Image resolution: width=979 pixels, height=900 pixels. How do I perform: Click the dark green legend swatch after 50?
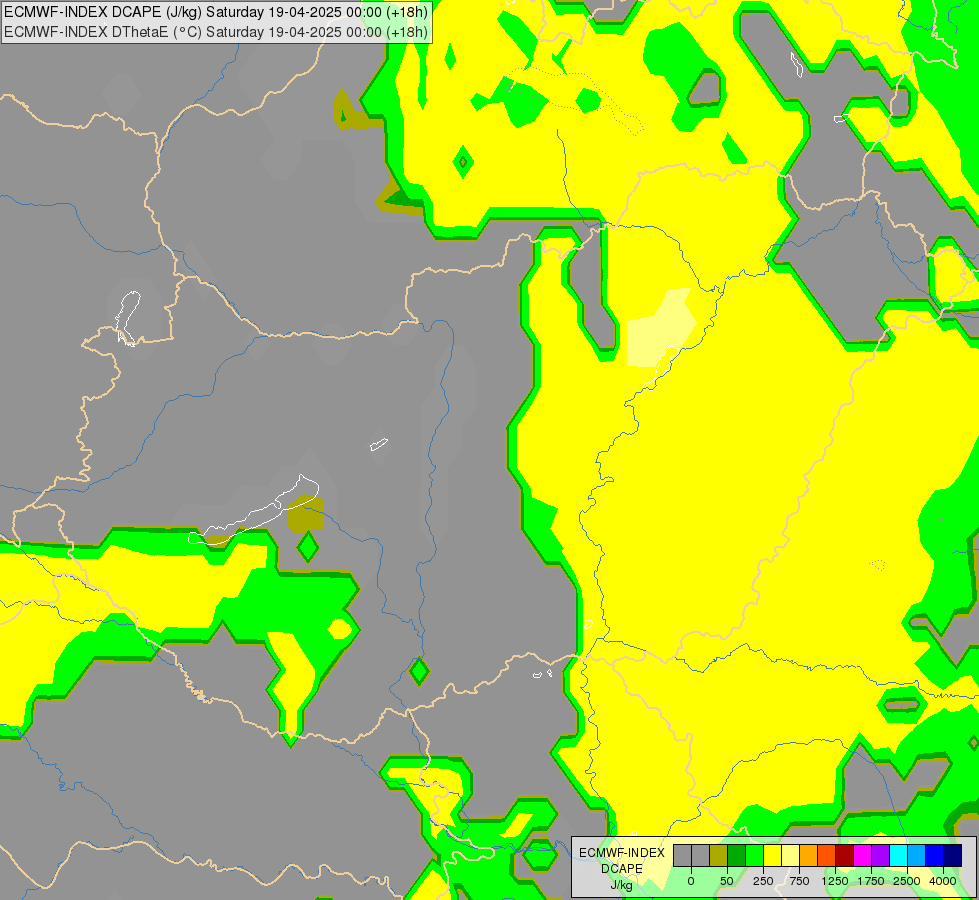point(736,855)
